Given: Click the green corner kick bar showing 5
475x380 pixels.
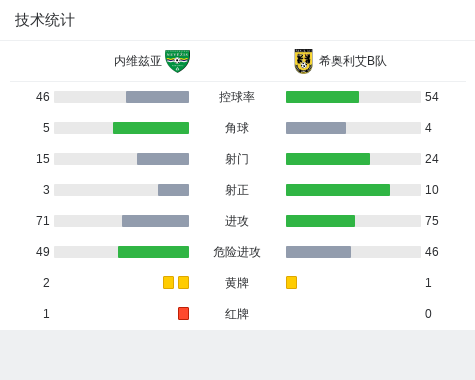Looking at the screenshot, I should pyautogui.click(x=151, y=128).
